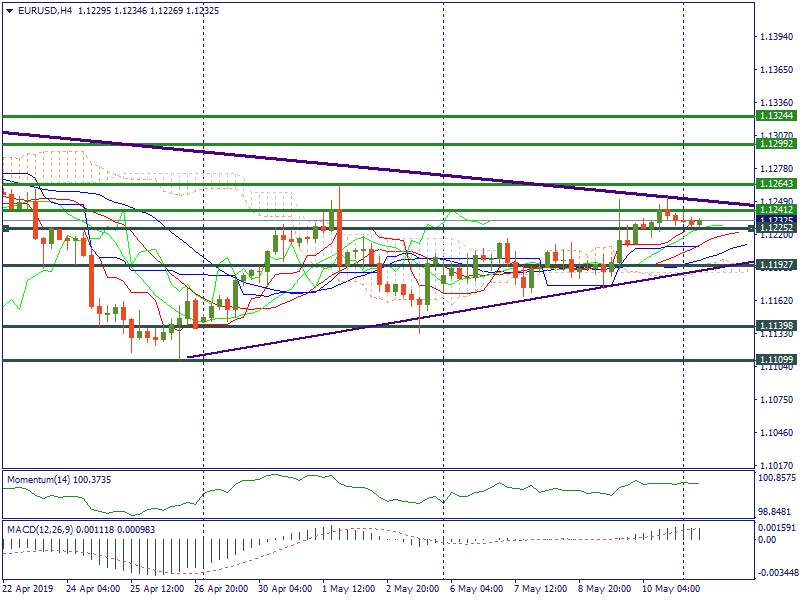Select the 1.13244 price level label
The width and height of the screenshot is (800, 600).
tap(776, 116)
